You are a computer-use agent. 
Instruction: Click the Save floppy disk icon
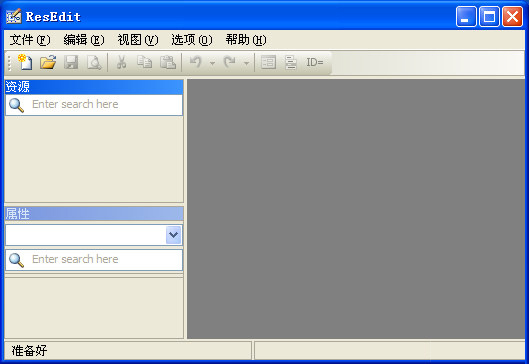[x=71, y=62]
